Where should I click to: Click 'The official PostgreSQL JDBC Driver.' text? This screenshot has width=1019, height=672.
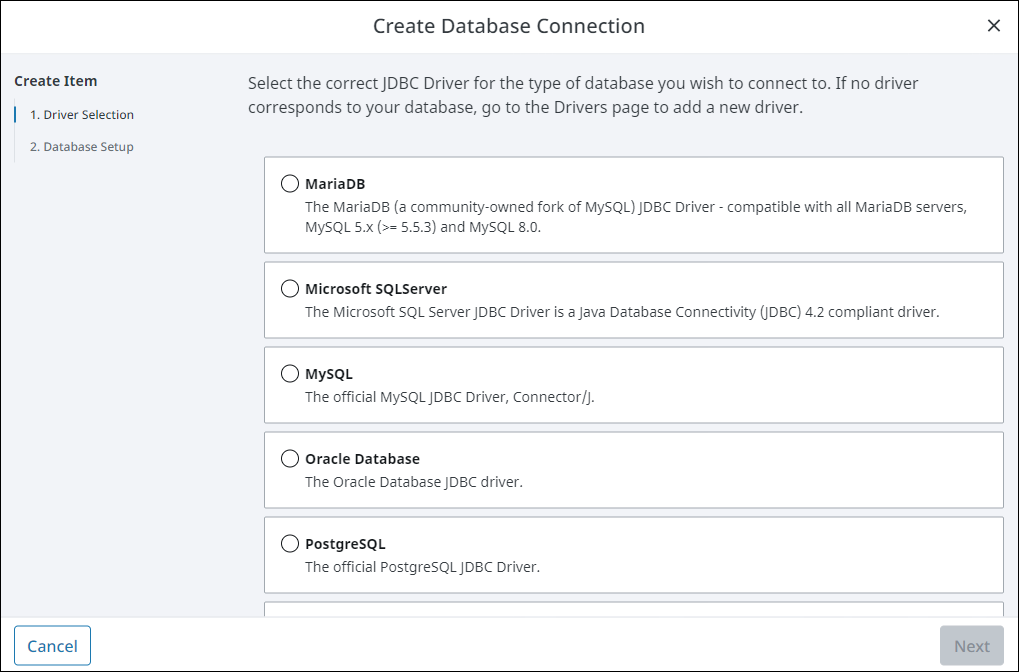pyautogui.click(x=422, y=567)
